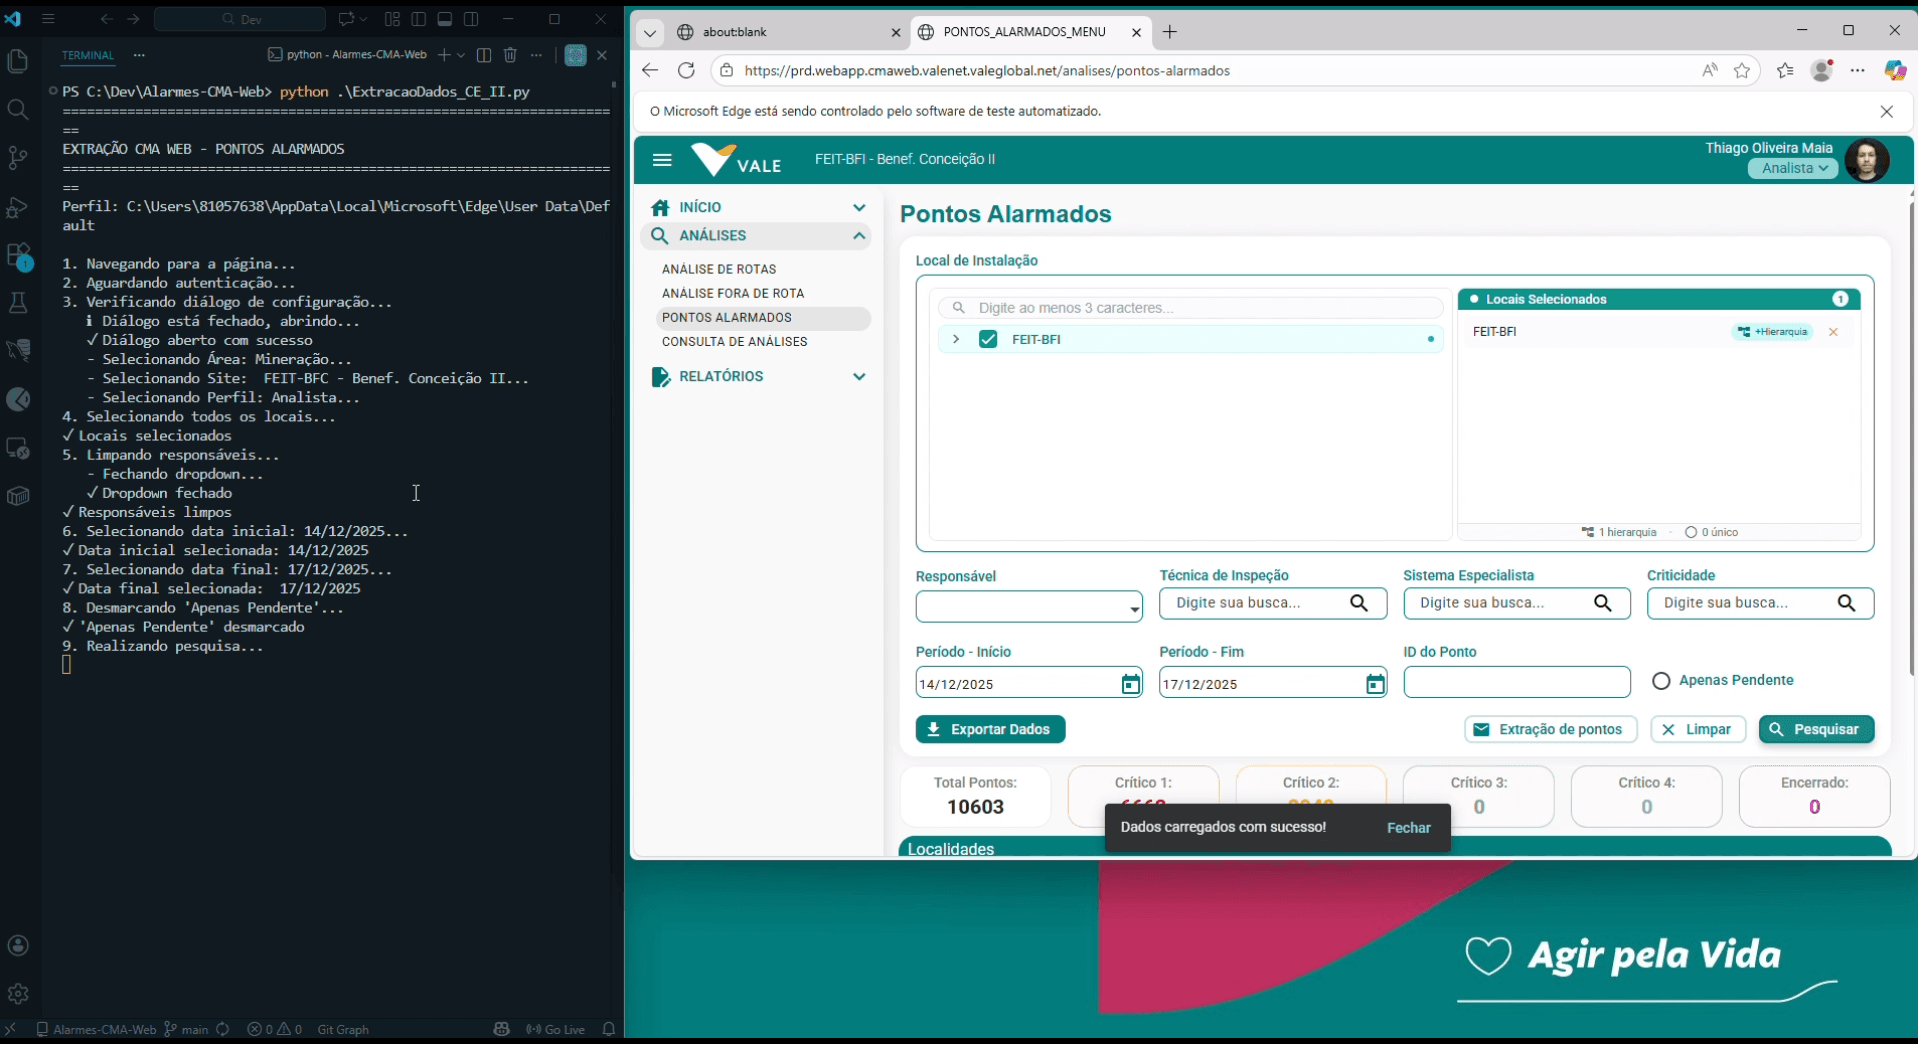Open the hamburger menu in the Vale header
Screen dimensions: 1918x1044
click(x=661, y=160)
